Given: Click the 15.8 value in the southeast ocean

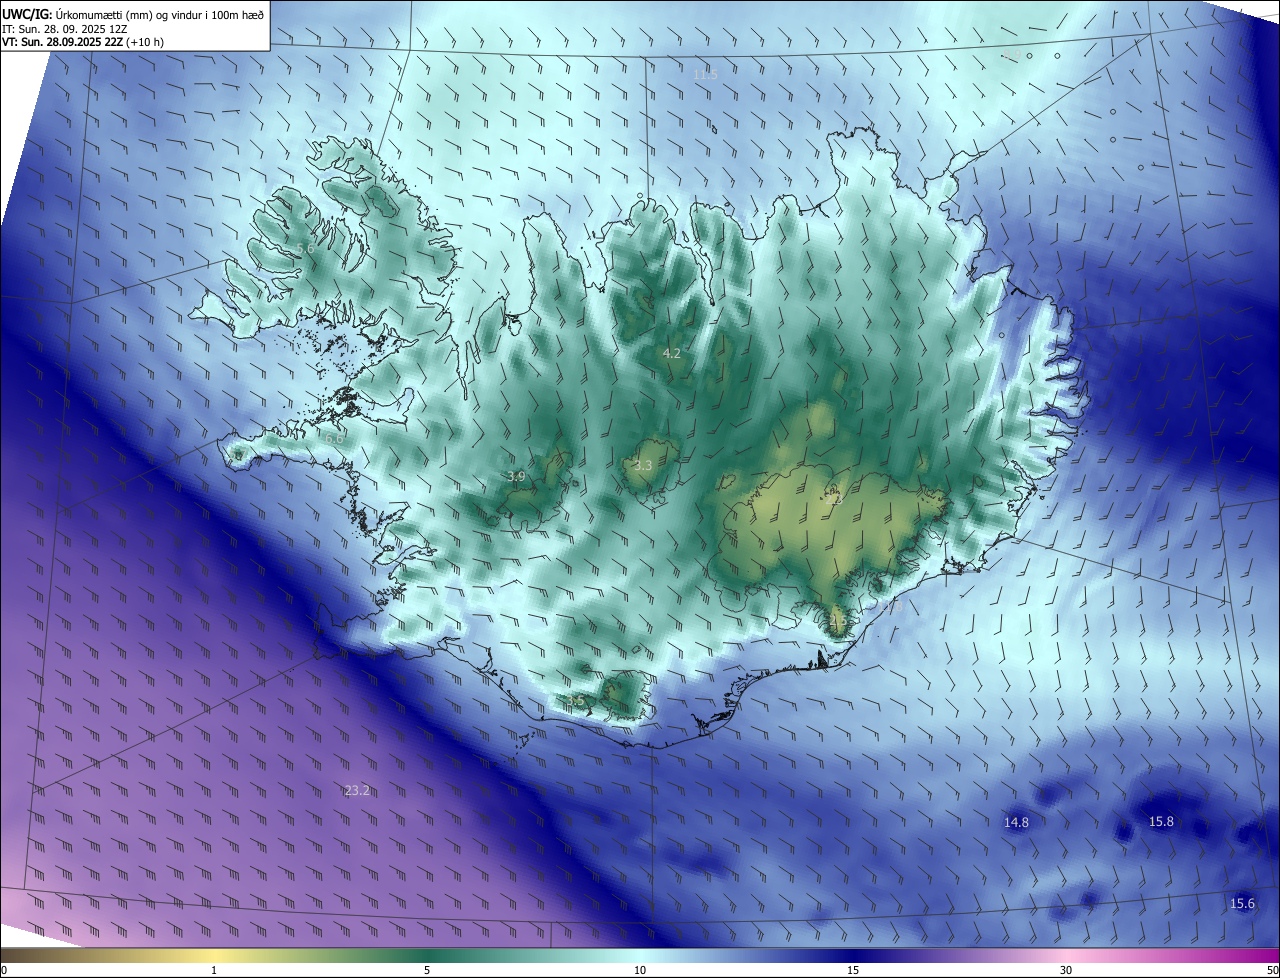Looking at the screenshot, I should pyautogui.click(x=1161, y=821).
